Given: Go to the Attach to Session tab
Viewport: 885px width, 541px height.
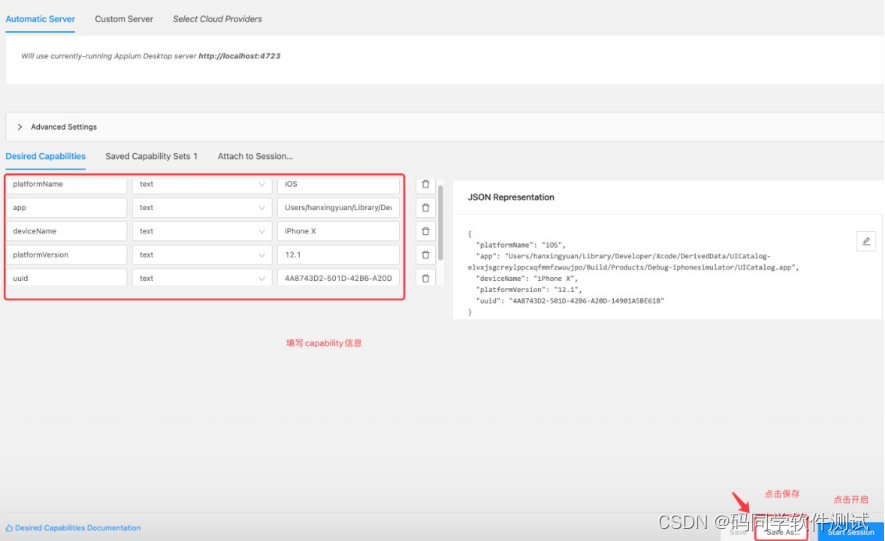Looking at the screenshot, I should click(255, 156).
